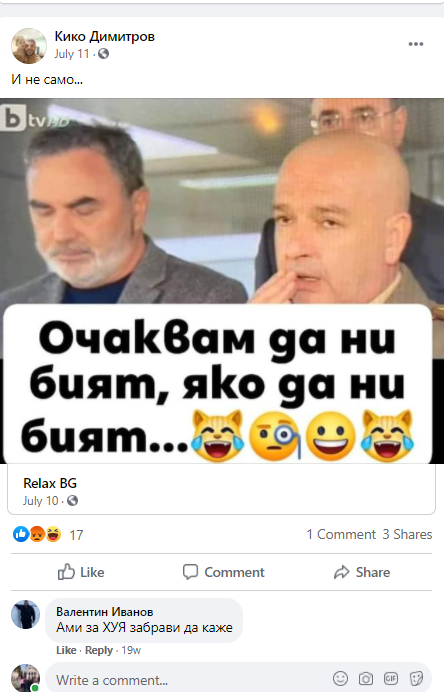
Task: Open the Relax BG page link
Action: tap(50, 483)
